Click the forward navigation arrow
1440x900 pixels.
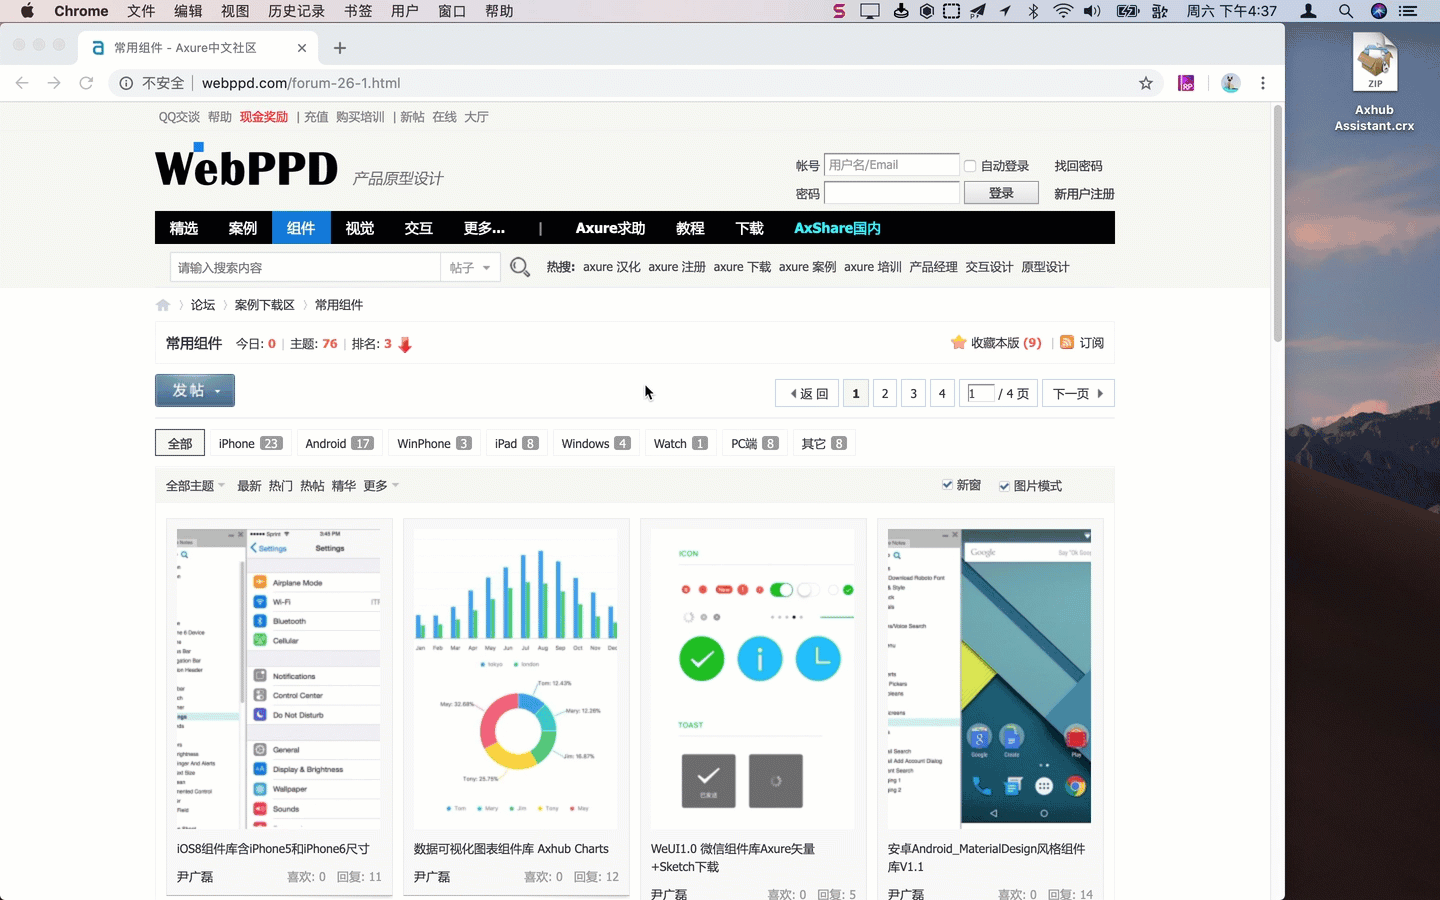(54, 83)
